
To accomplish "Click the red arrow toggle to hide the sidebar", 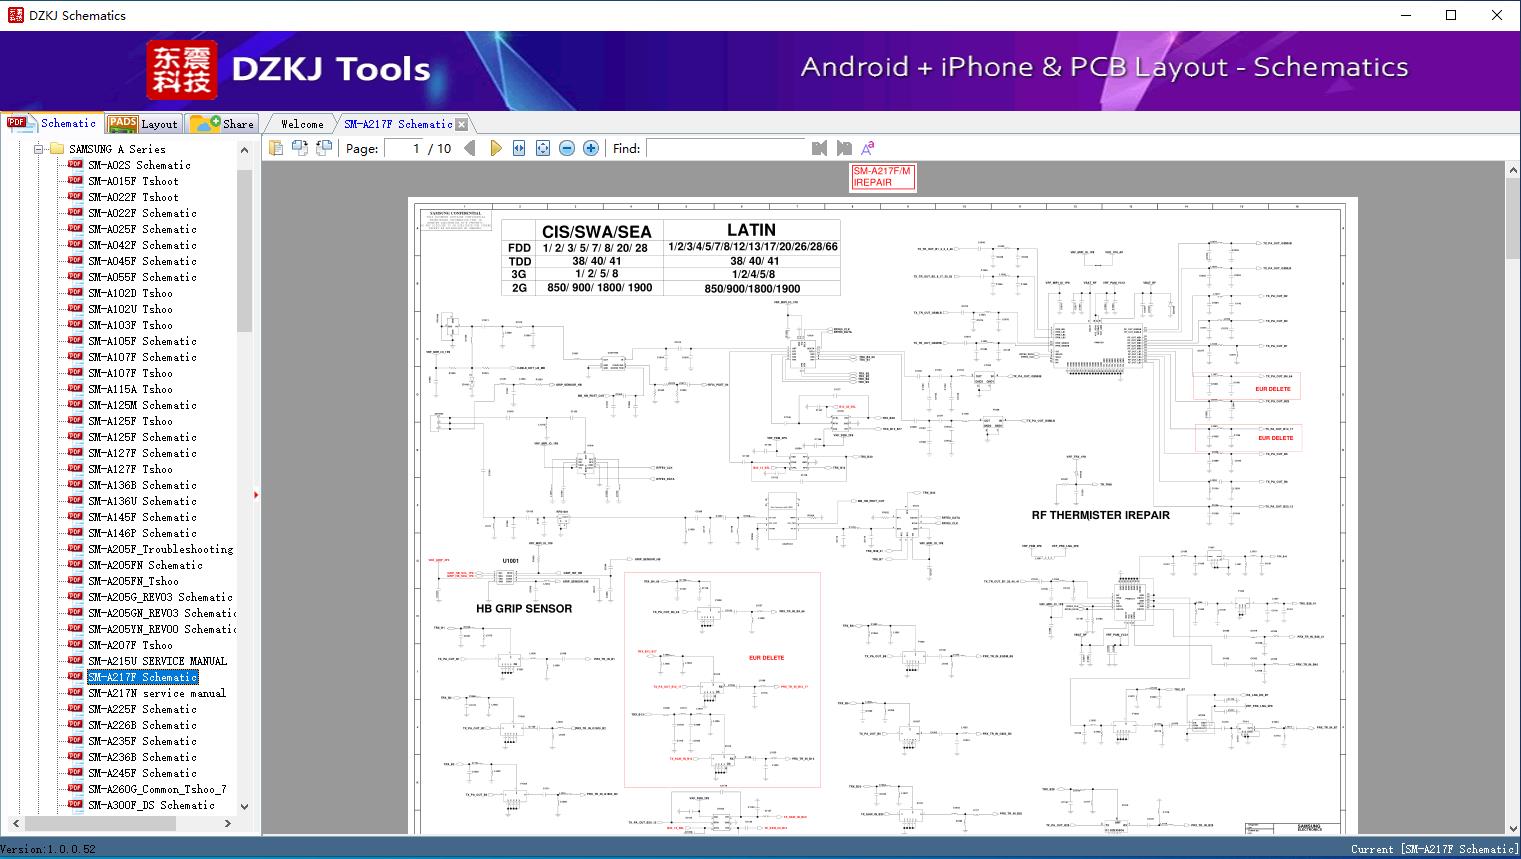I will pos(257,495).
